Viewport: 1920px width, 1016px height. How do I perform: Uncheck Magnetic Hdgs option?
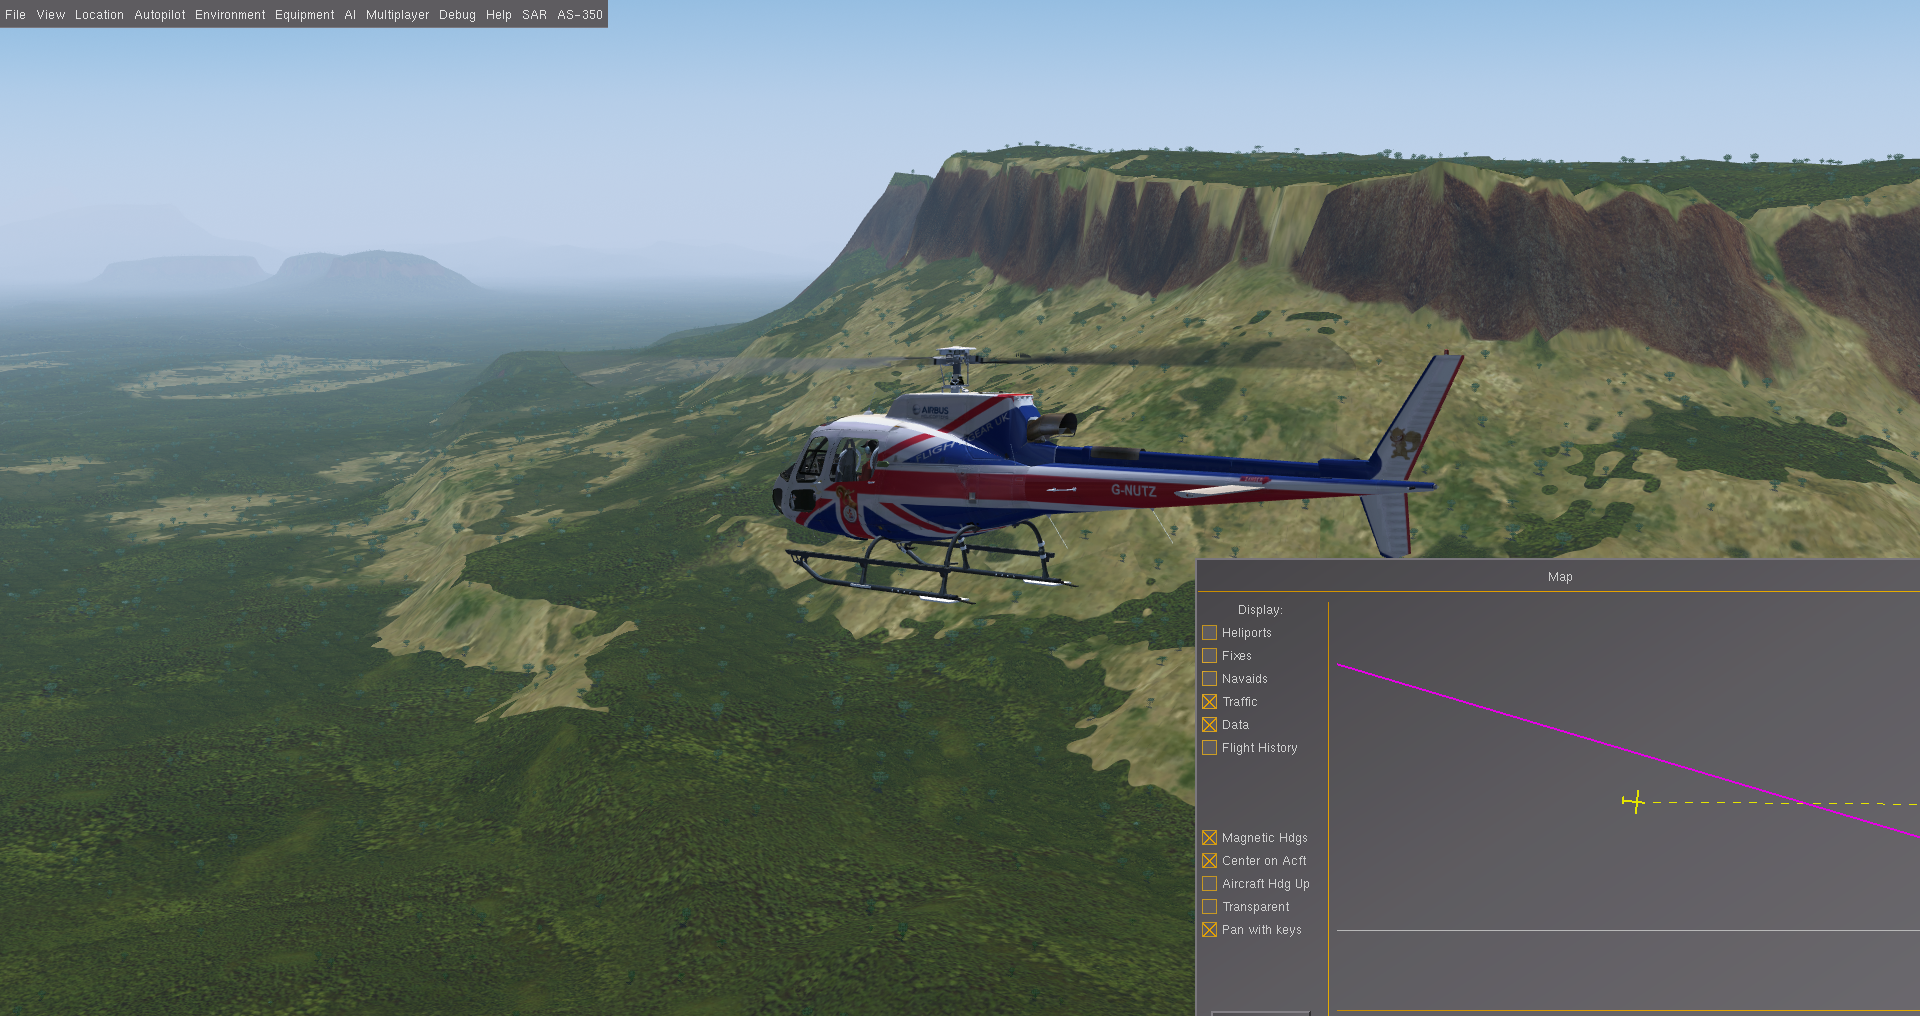[x=1210, y=838]
